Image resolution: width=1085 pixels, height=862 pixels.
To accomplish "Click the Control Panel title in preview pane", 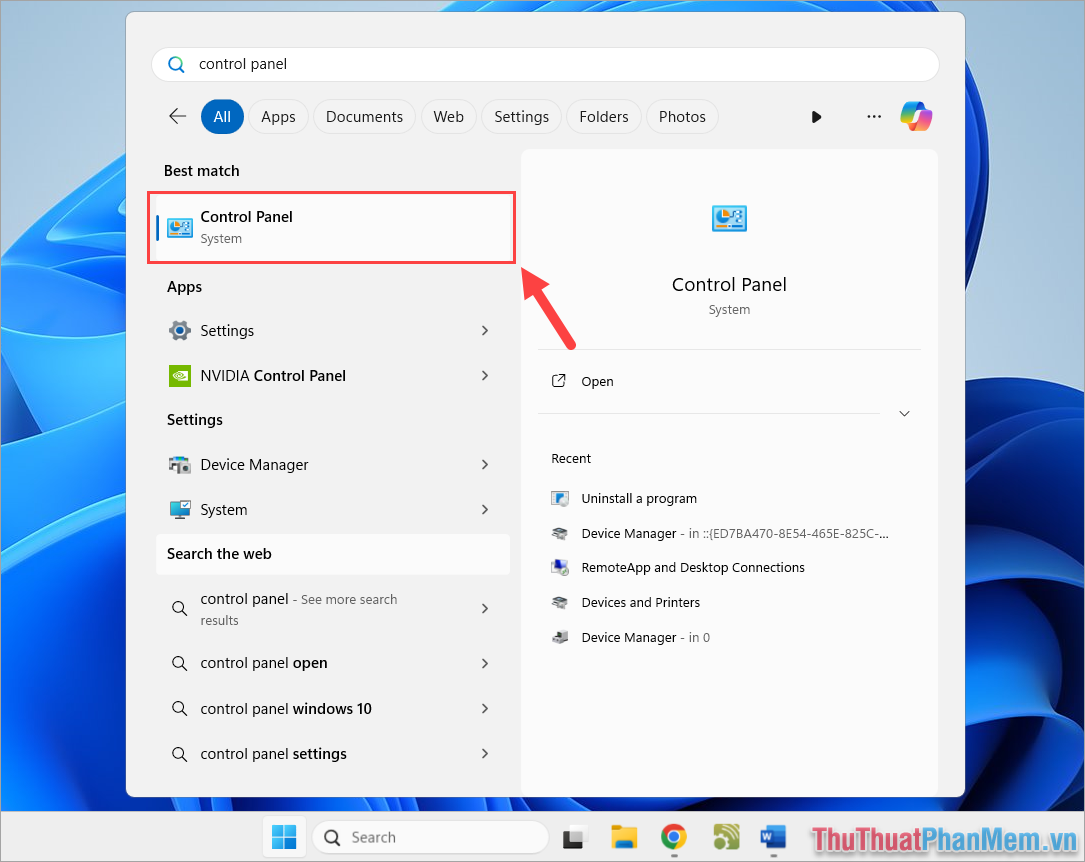I will click(x=729, y=285).
